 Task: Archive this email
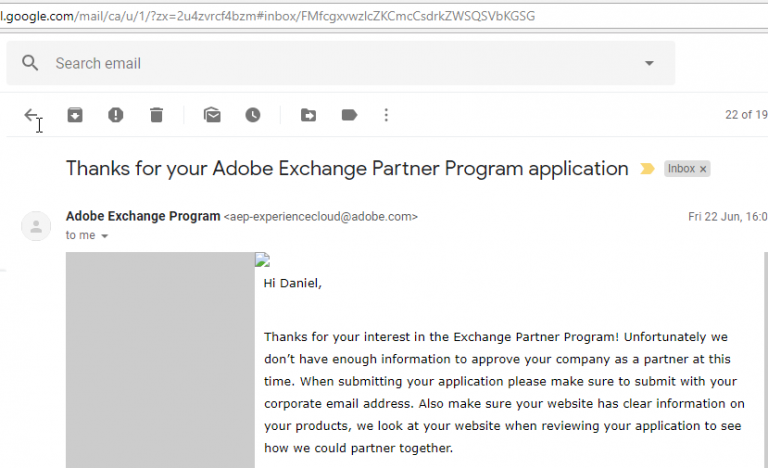coord(75,115)
